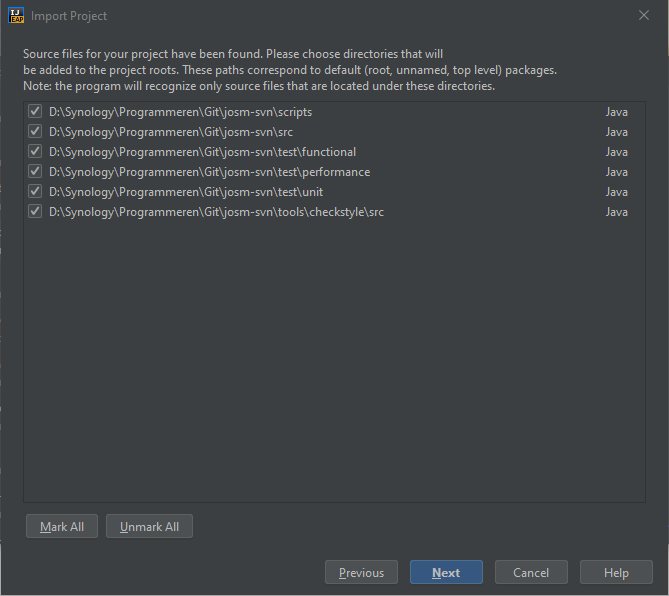The height and width of the screenshot is (596, 669).
Task: Select the test\unit path entry
Action: (186, 192)
